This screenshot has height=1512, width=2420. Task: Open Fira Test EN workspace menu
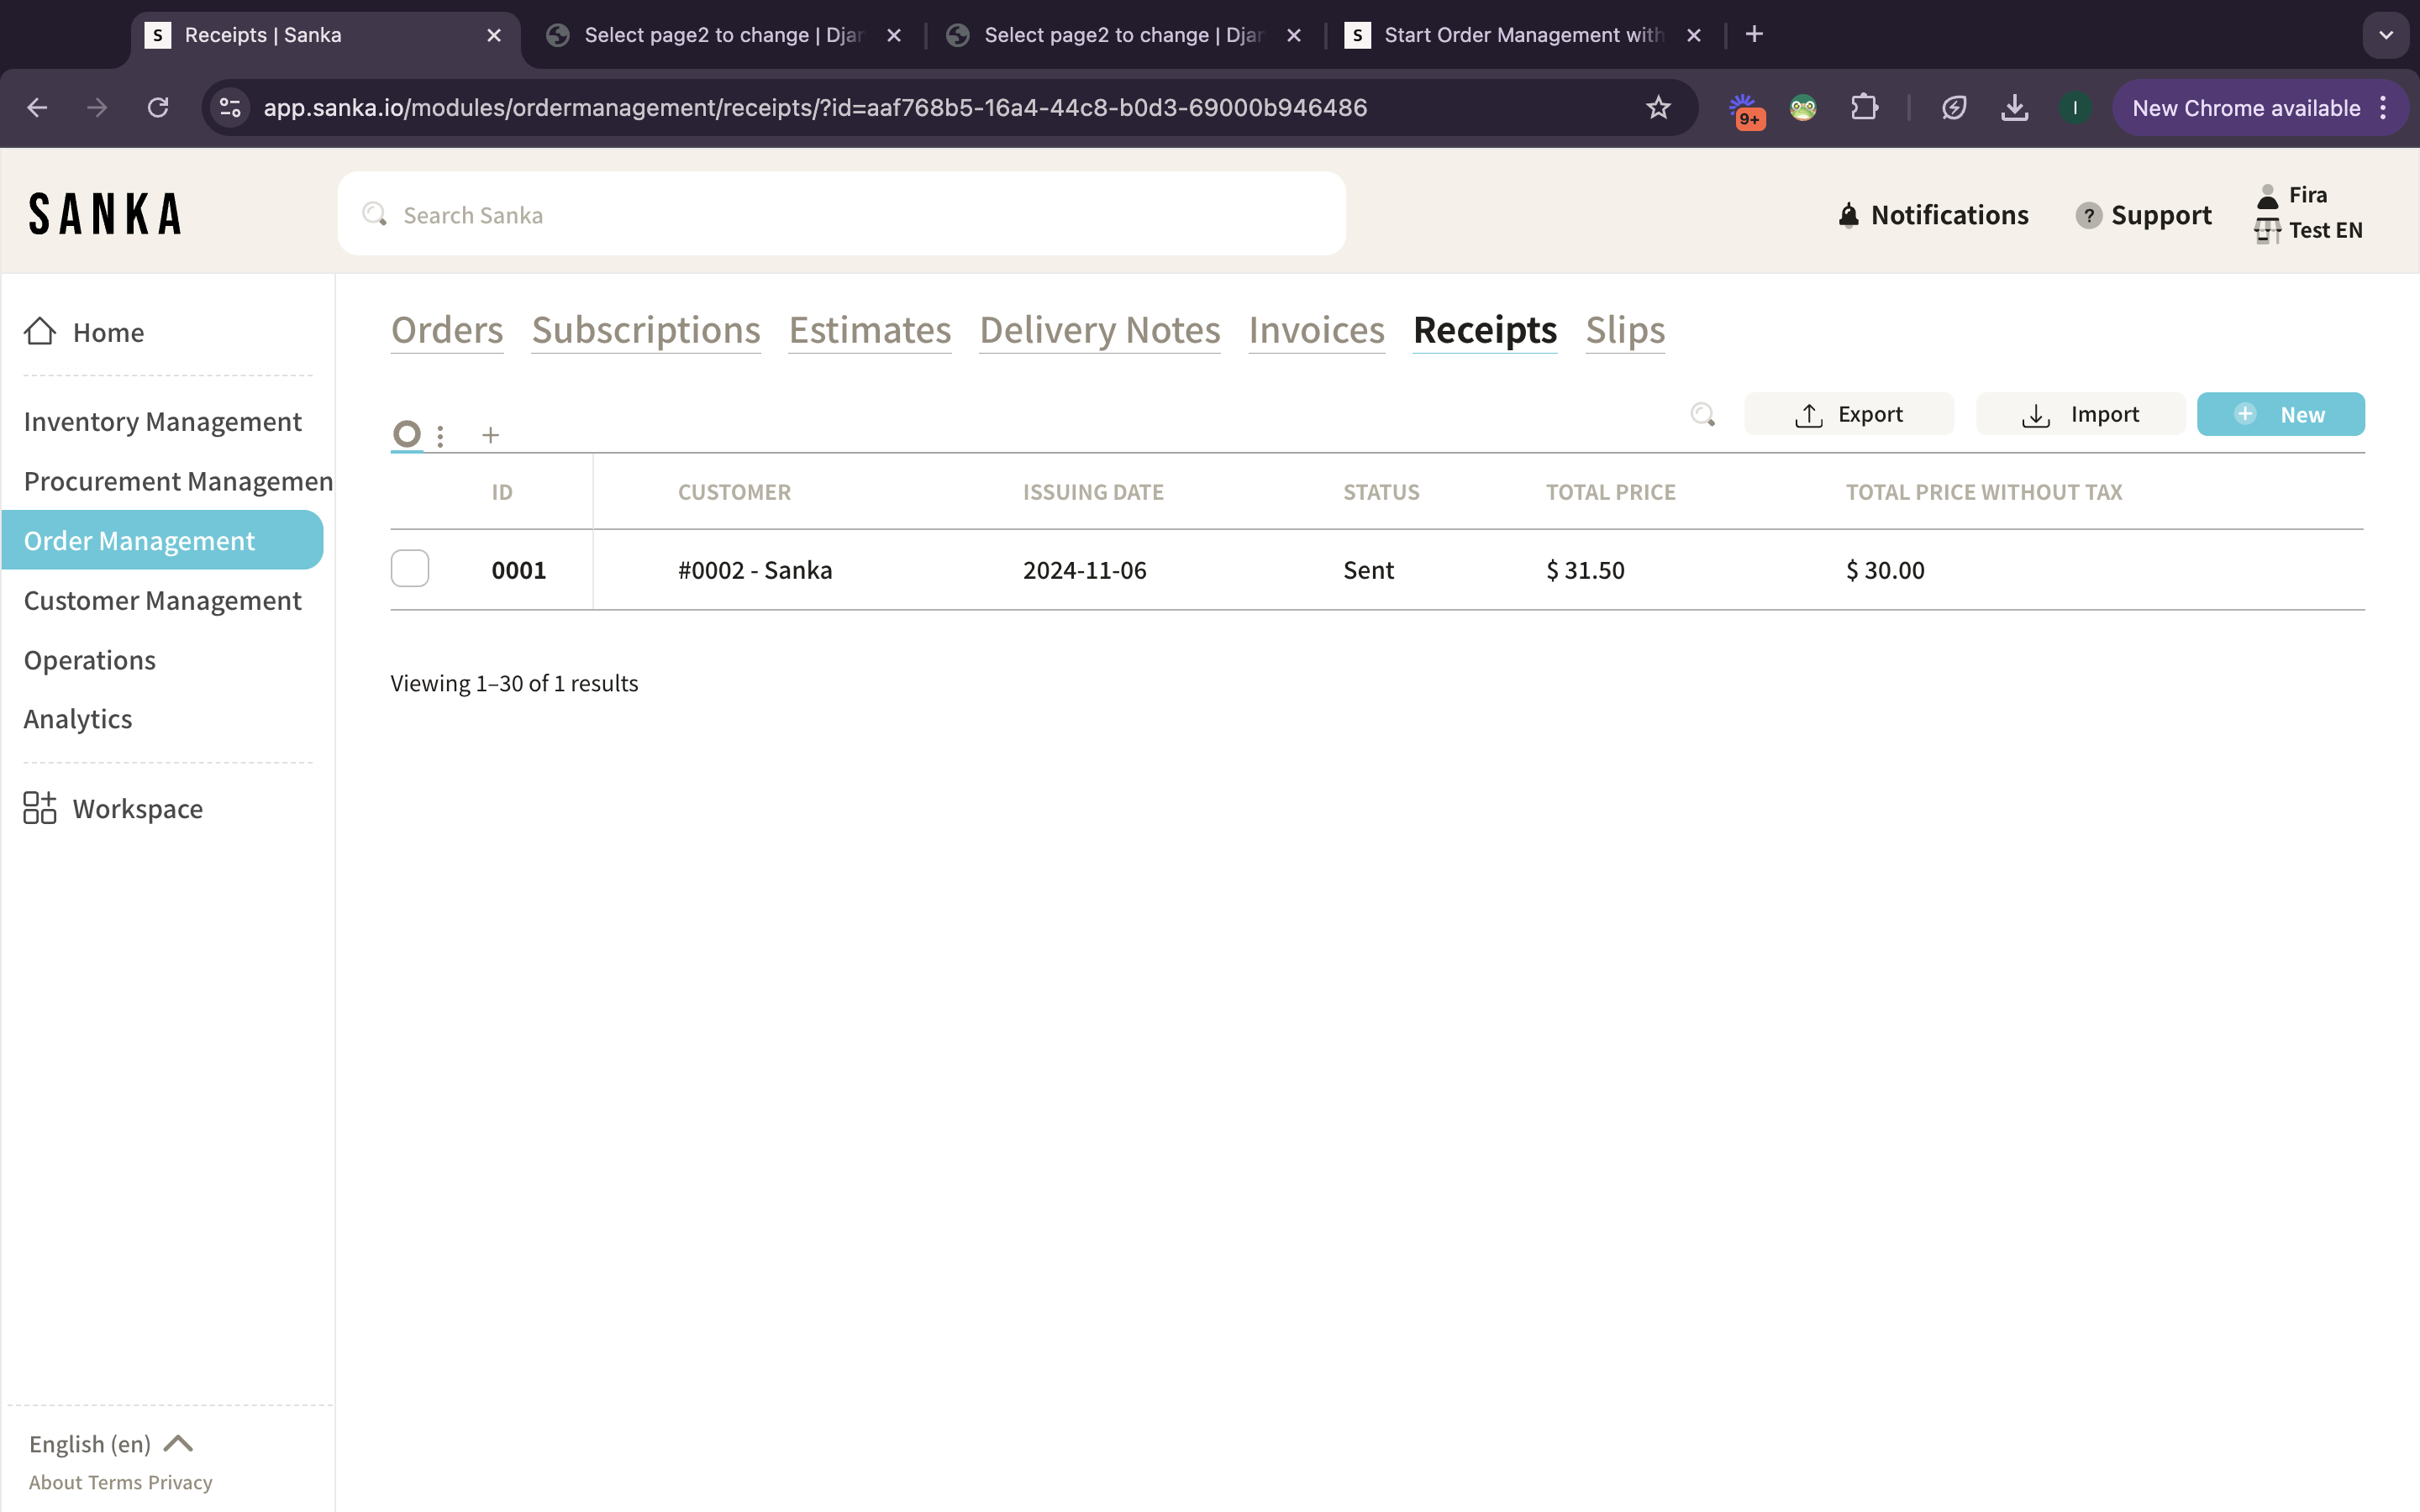[2308, 213]
